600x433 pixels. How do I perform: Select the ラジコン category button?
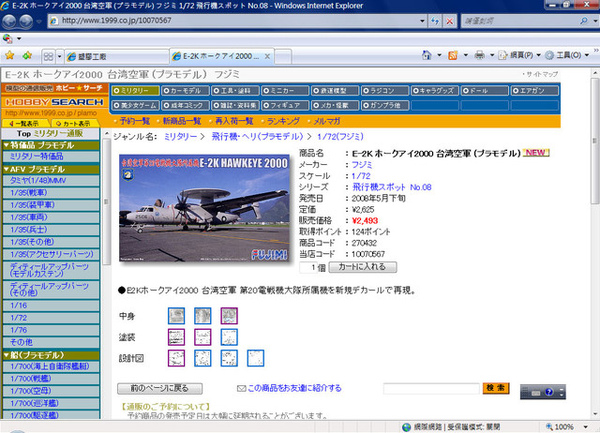tap(385, 91)
